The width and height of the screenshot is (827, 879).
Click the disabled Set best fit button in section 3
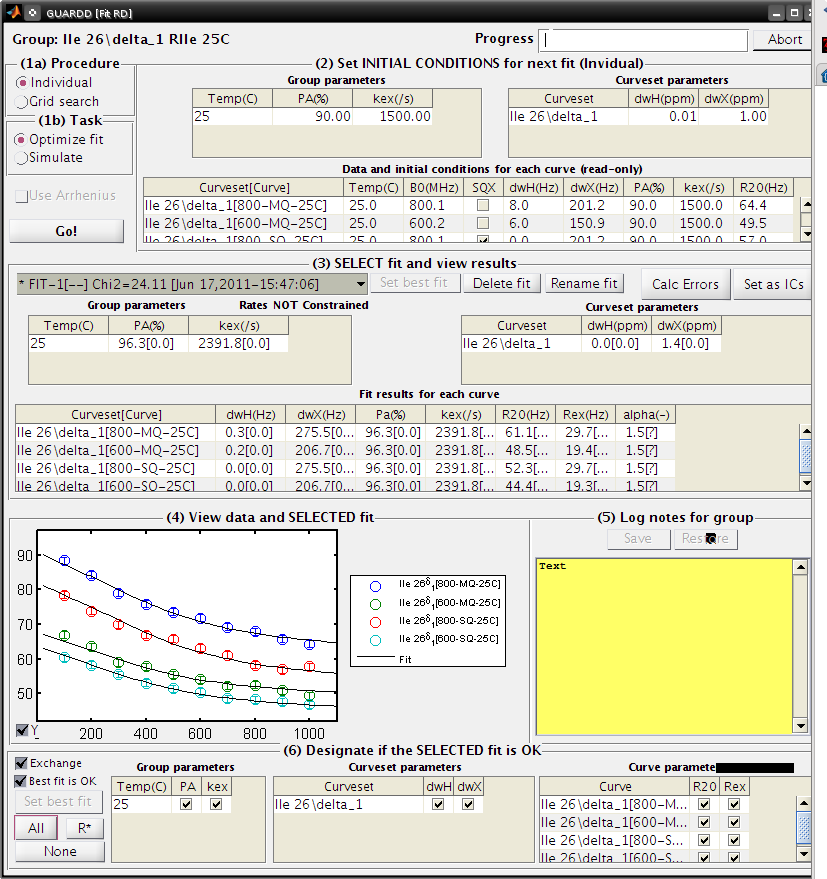(414, 283)
